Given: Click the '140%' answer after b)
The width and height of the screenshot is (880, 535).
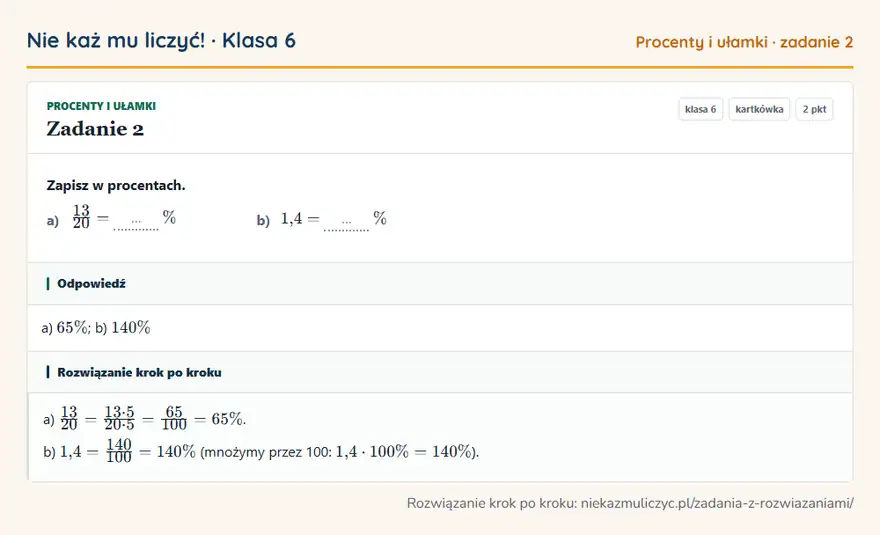Looking at the screenshot, I should pos(131,327).
